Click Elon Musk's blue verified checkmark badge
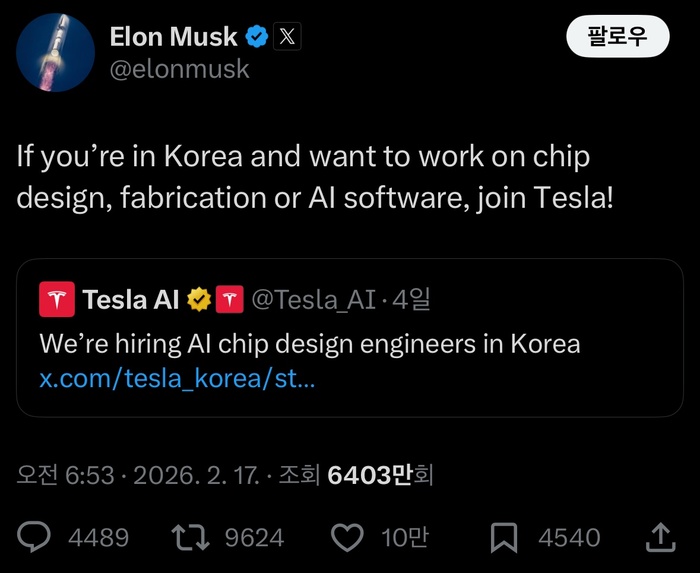This screenshot has height=573, width=700. coord(258,38)
